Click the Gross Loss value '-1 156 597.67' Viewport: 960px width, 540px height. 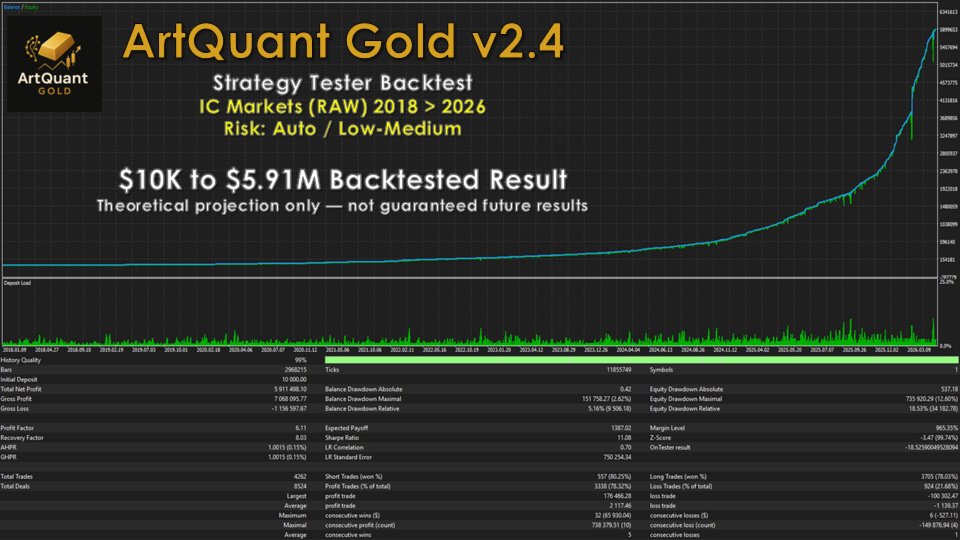point(289,409)
